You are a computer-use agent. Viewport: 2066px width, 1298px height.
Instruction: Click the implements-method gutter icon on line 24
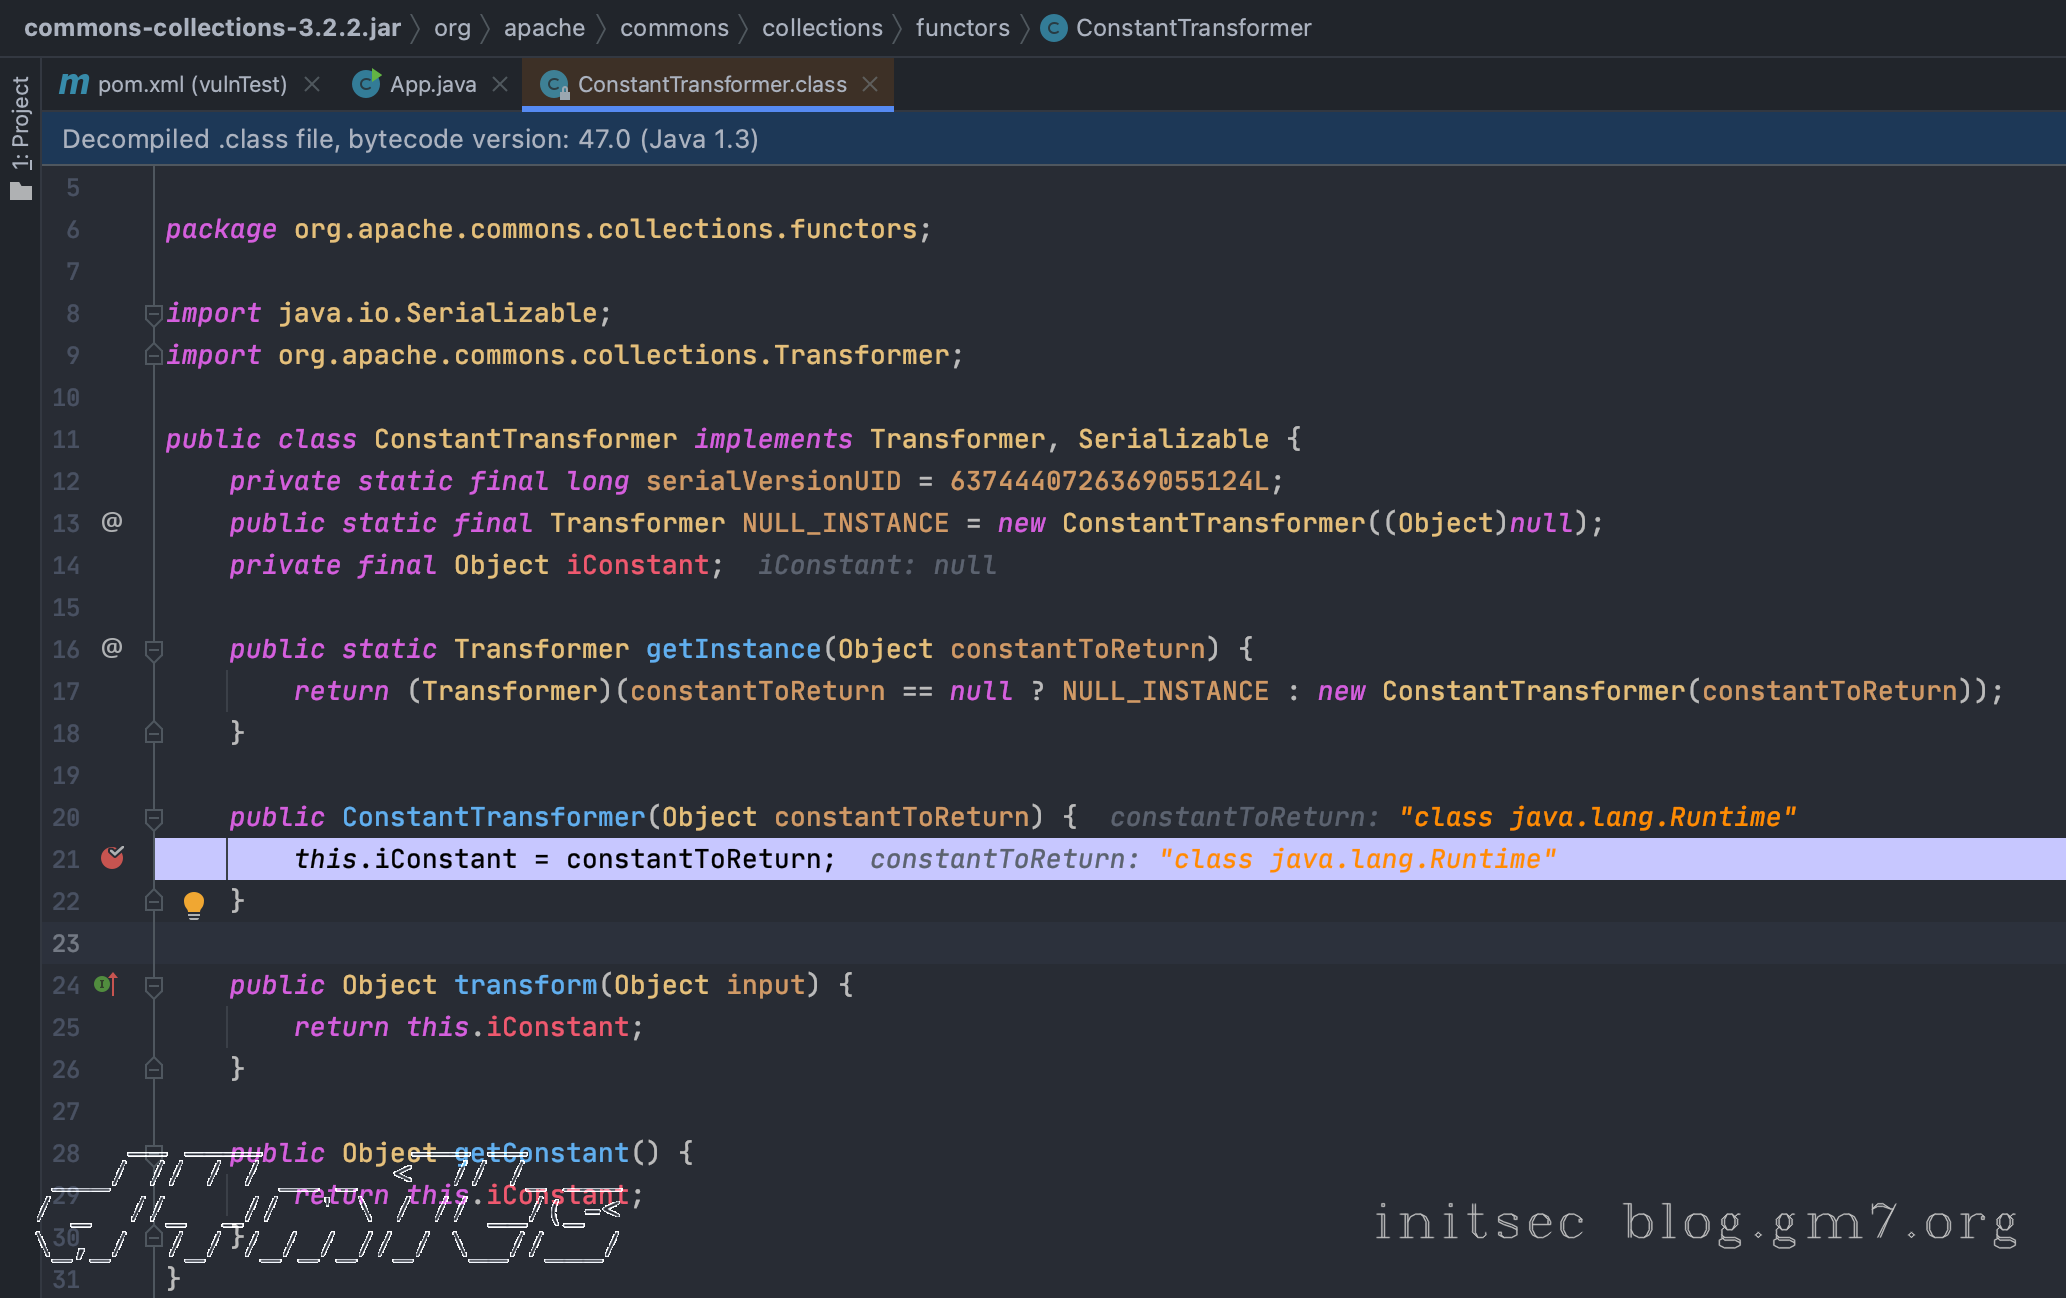point(106,985)
